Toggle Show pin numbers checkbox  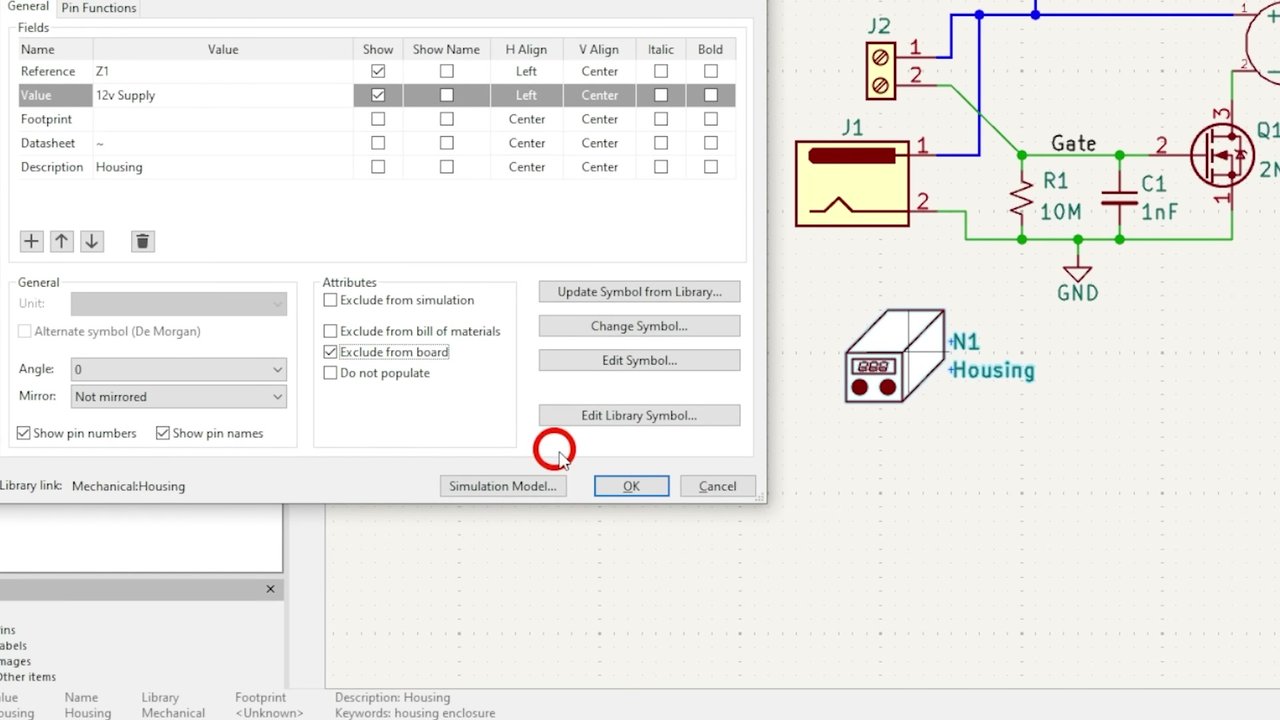23,433
